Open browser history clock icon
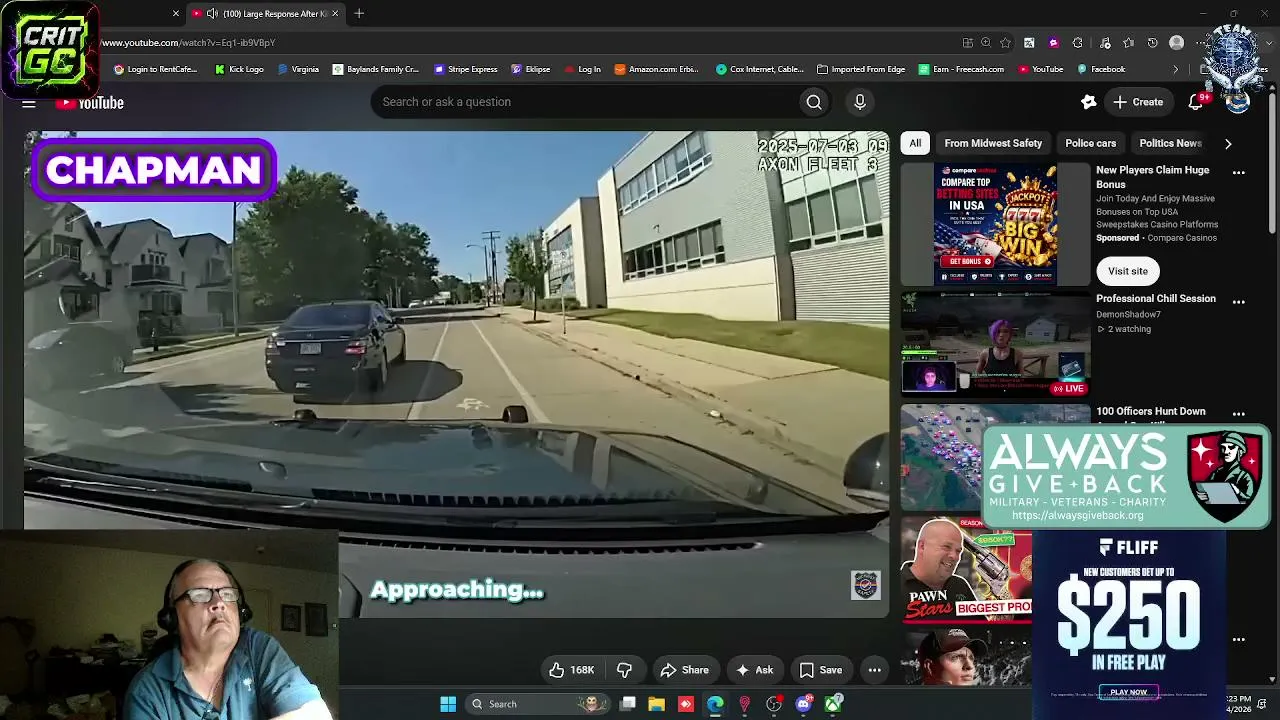 (1153, 43)
